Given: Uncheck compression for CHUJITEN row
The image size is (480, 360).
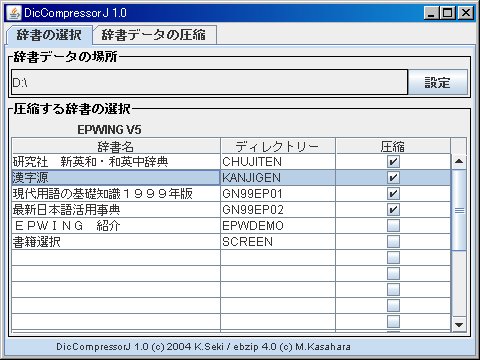Looking at the screenshot, I should tap(393, 162).
